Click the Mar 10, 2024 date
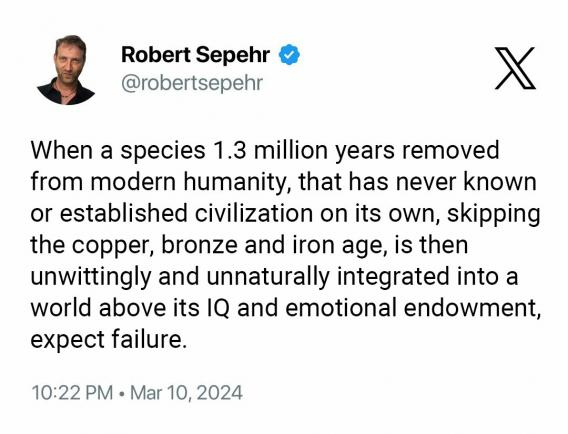The image size is (568, 434). (x=186, y=393)
